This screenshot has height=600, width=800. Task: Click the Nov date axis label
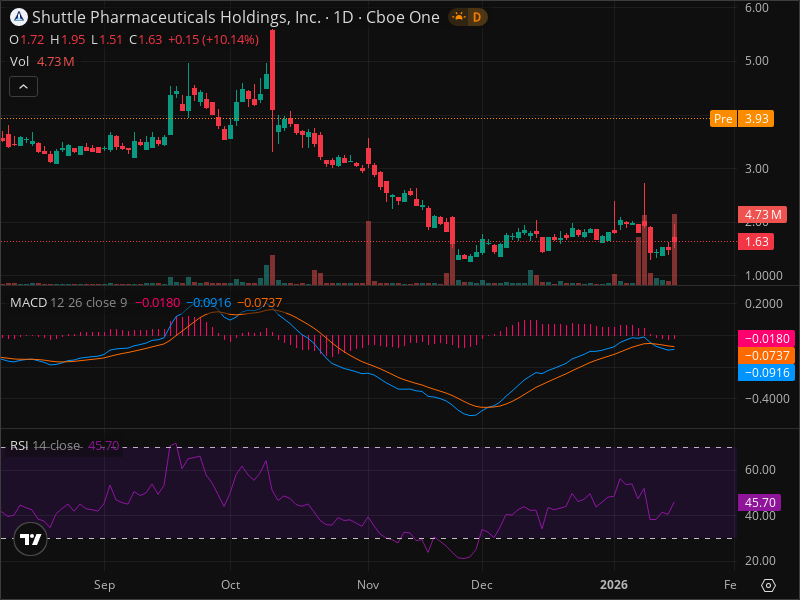pos(368,585)
